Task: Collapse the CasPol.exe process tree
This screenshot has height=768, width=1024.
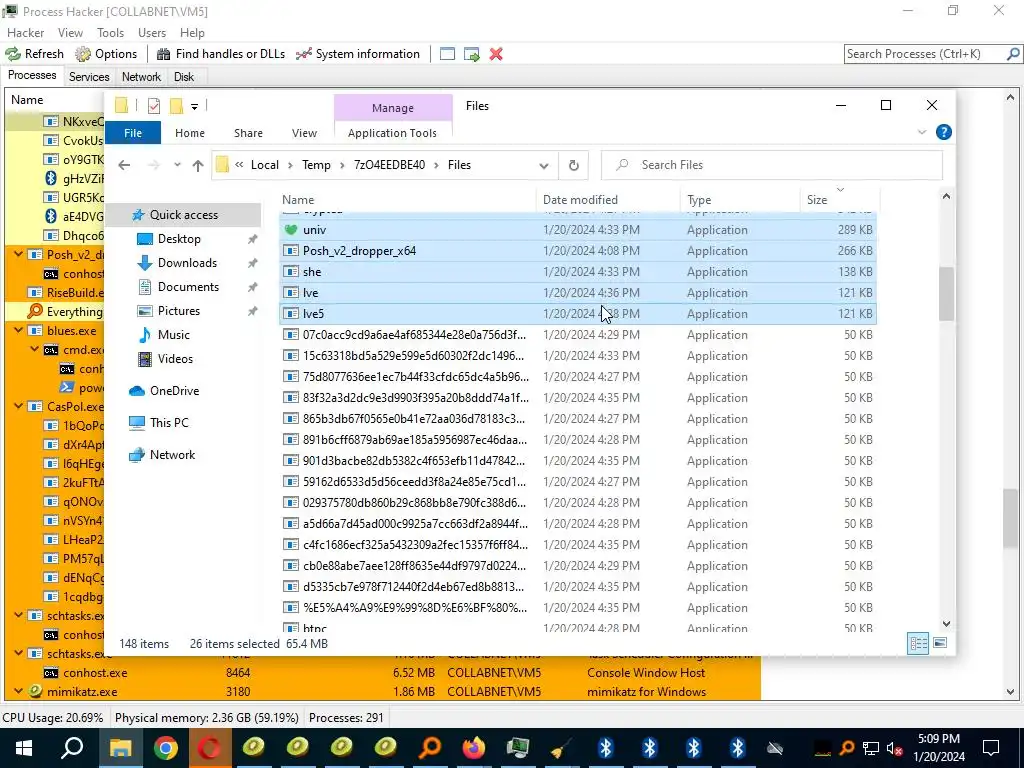Action: [x=18, y=406]
